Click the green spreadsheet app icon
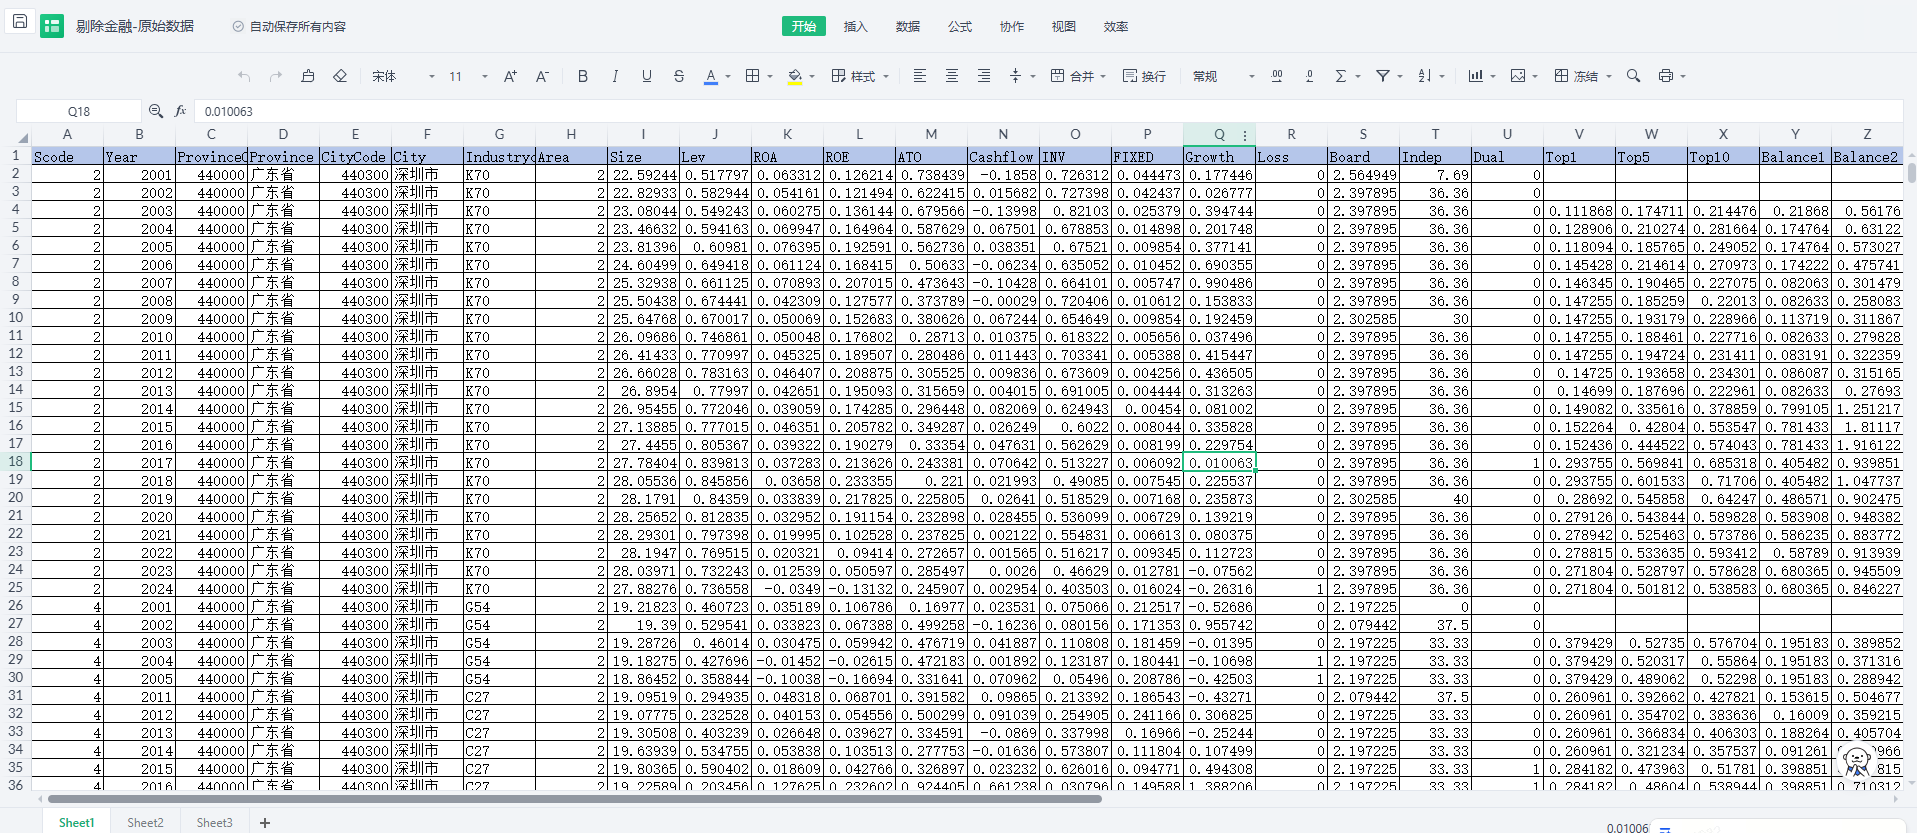The width and height of the screenshot is (1917, 833). 52,26
